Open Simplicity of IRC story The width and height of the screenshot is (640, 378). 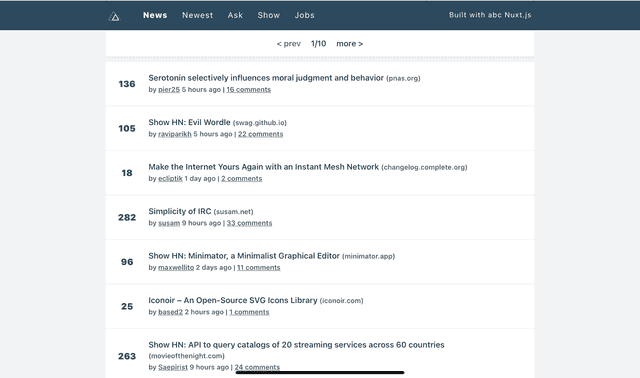tap(180, 211)
